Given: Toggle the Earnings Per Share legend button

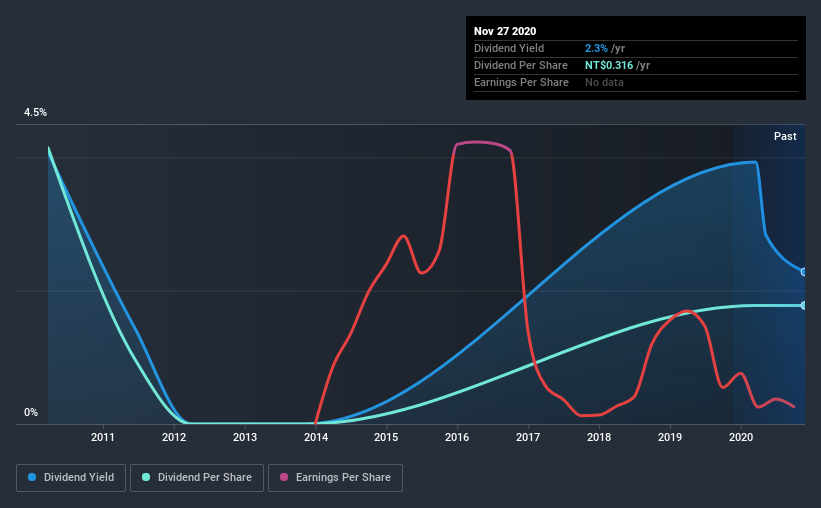Looking at the screenshot, I should (x=335, y=478).
